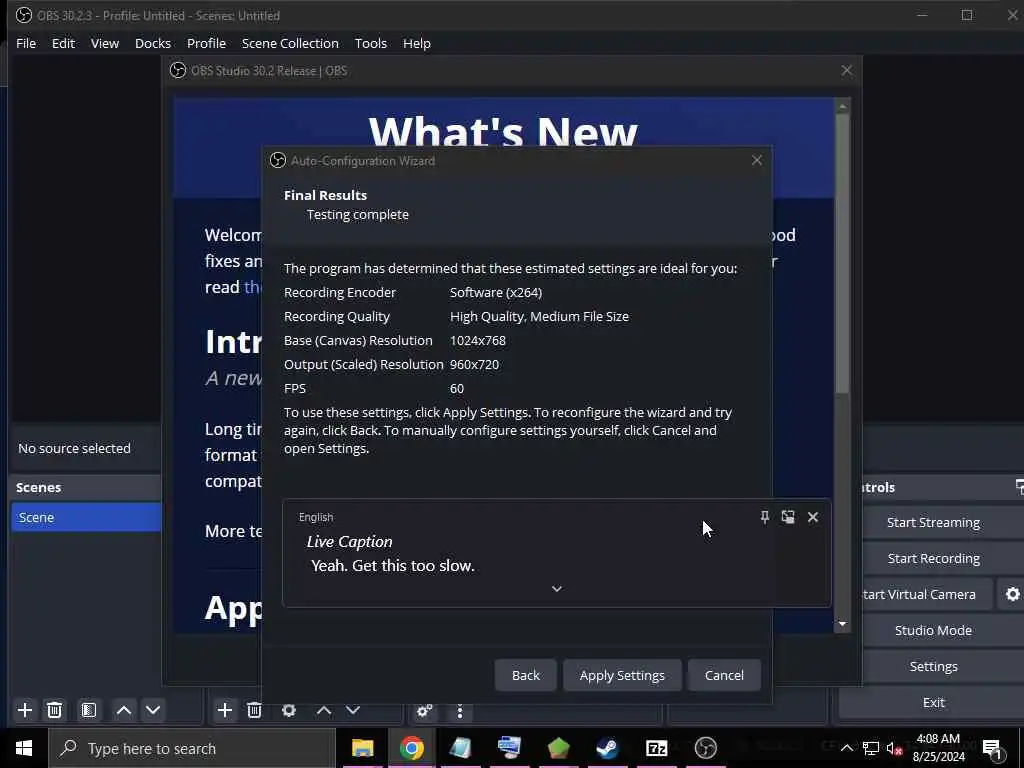The width and height of the screenshot is (1024, 768).
Task: Open the File menu
Action: pos(26,43)
